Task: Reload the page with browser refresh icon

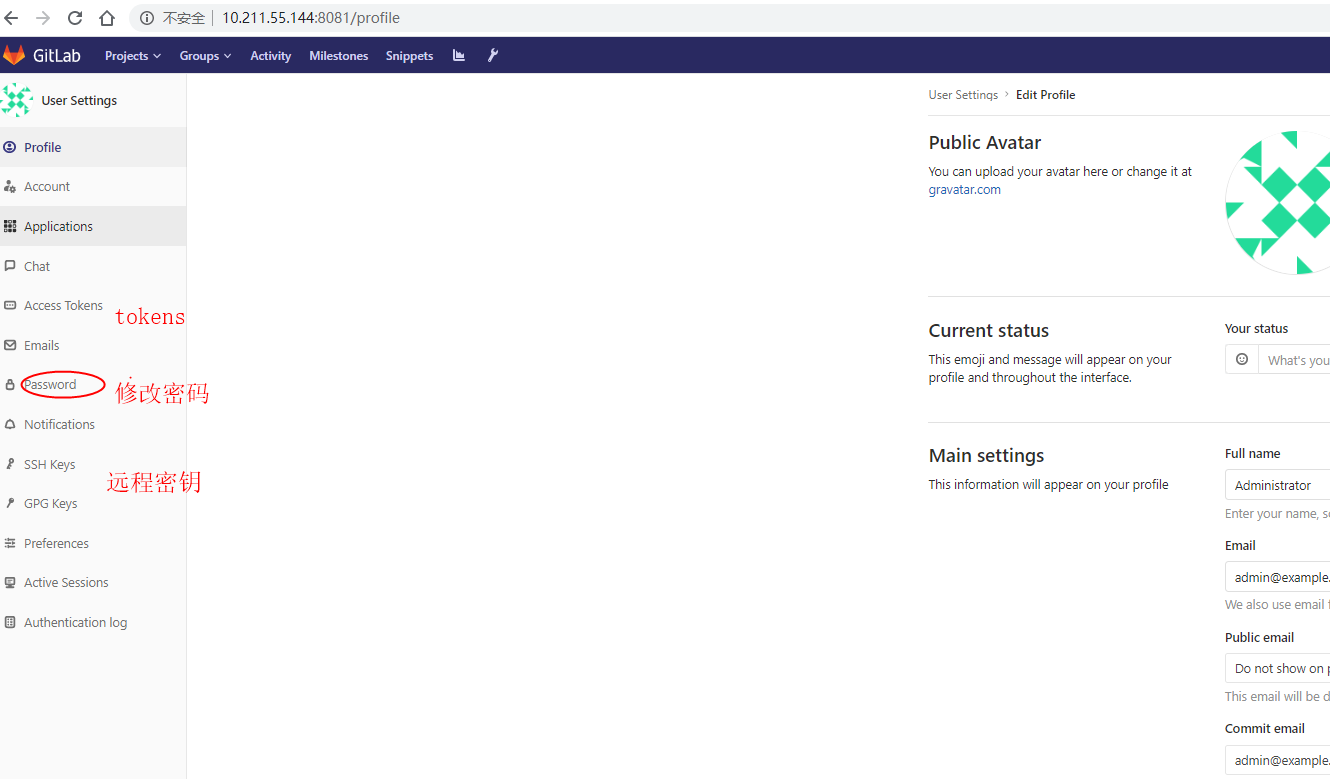Action: pyautogui.click(x=75, y=18)
